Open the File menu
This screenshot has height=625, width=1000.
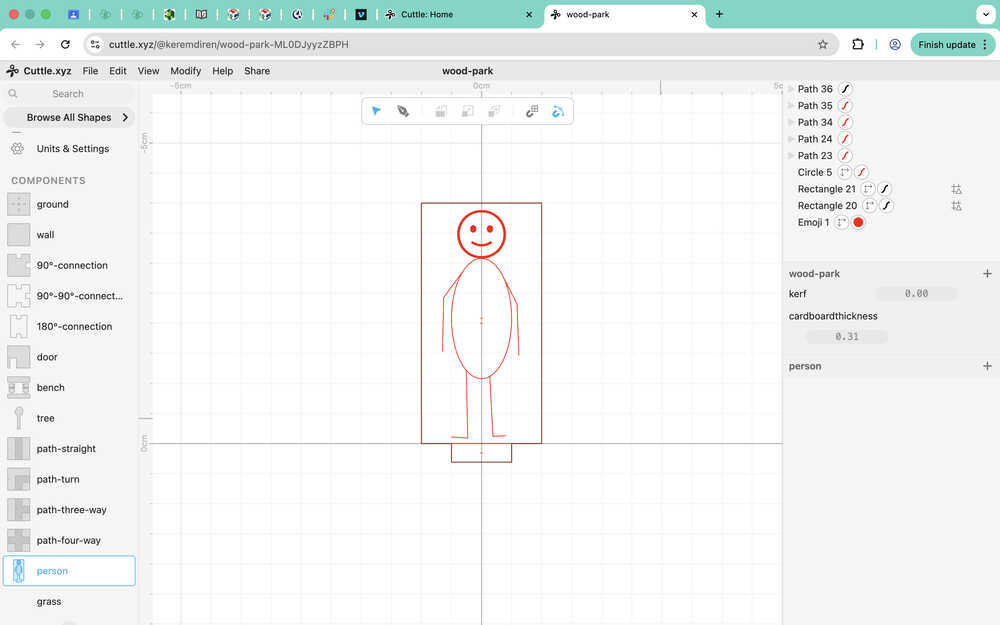pos(90,71)
